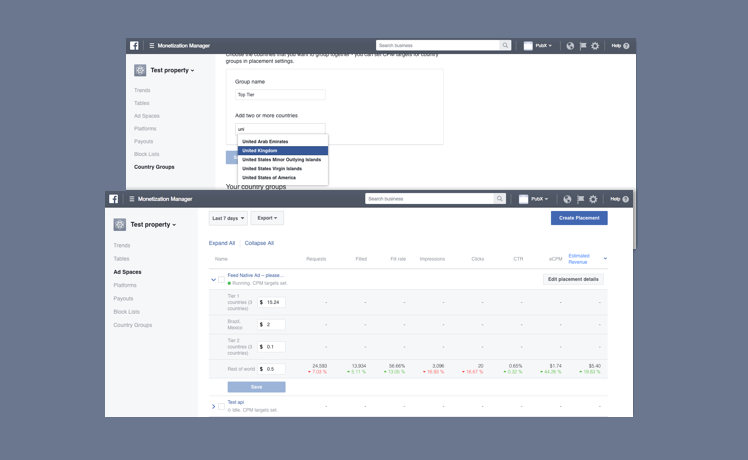Choose United Arab Emirates from the suggestions

(x=283, y=142)
